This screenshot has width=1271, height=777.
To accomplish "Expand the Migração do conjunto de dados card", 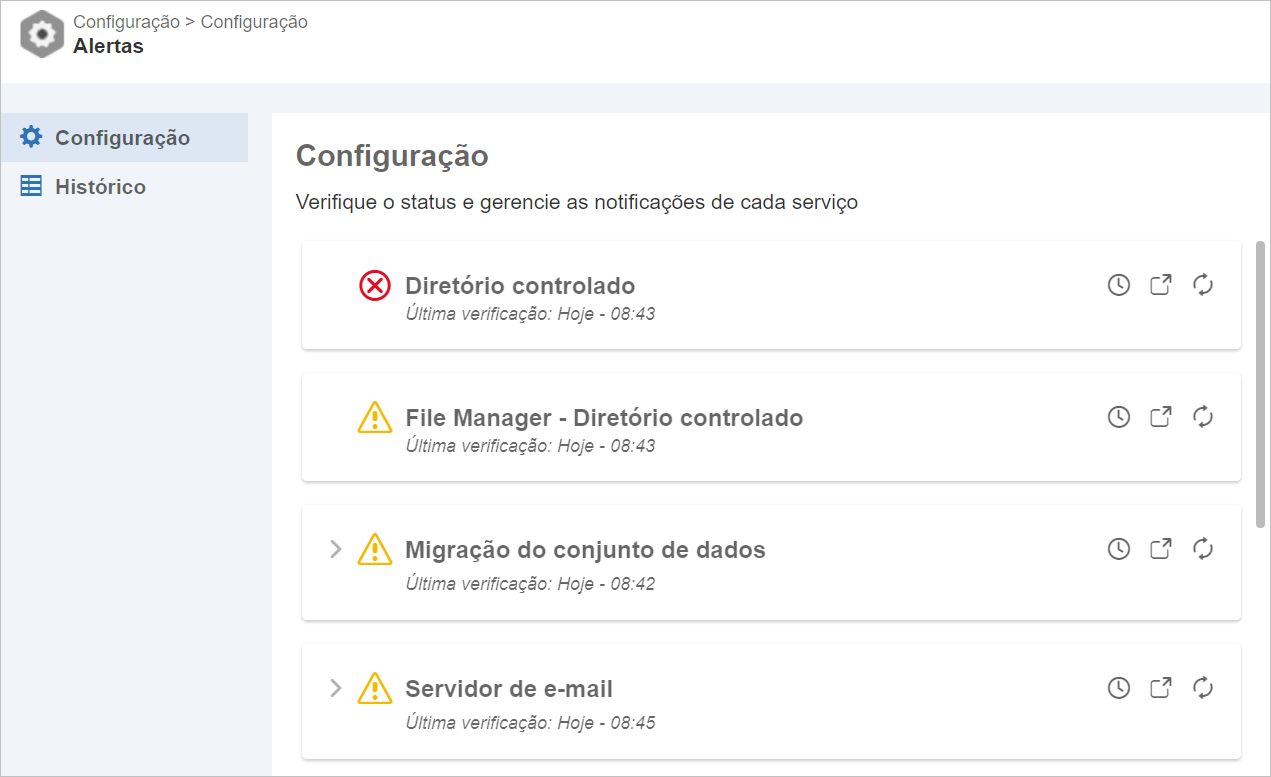I will 336,549.
